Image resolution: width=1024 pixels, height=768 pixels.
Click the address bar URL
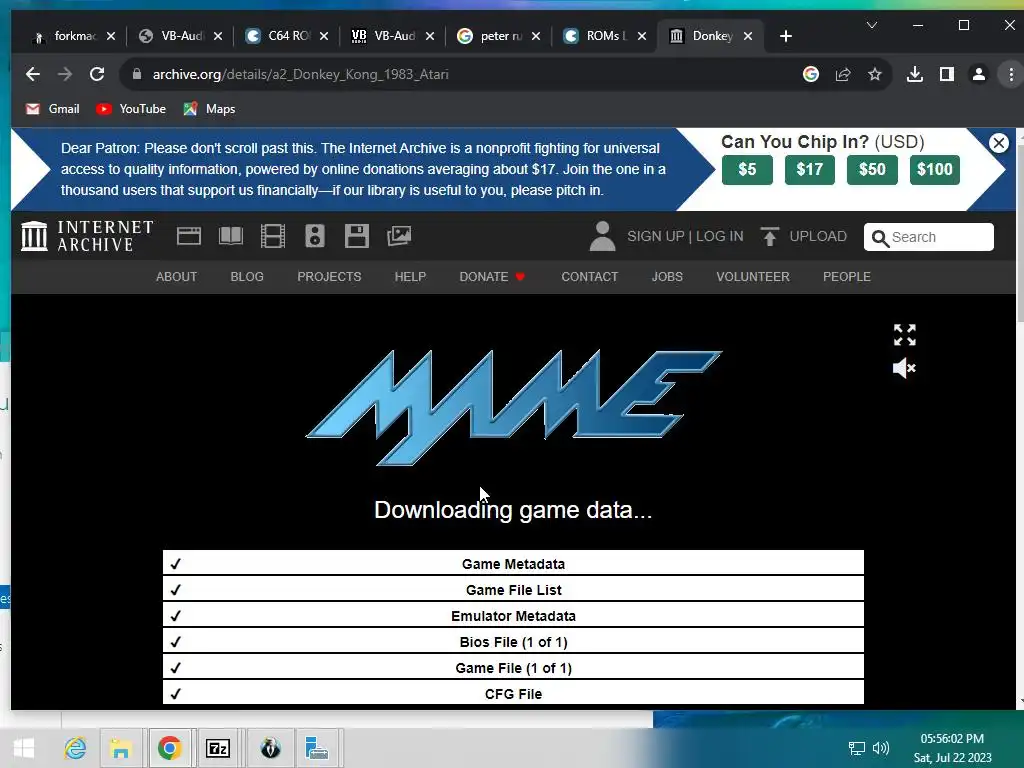[300, 74]
